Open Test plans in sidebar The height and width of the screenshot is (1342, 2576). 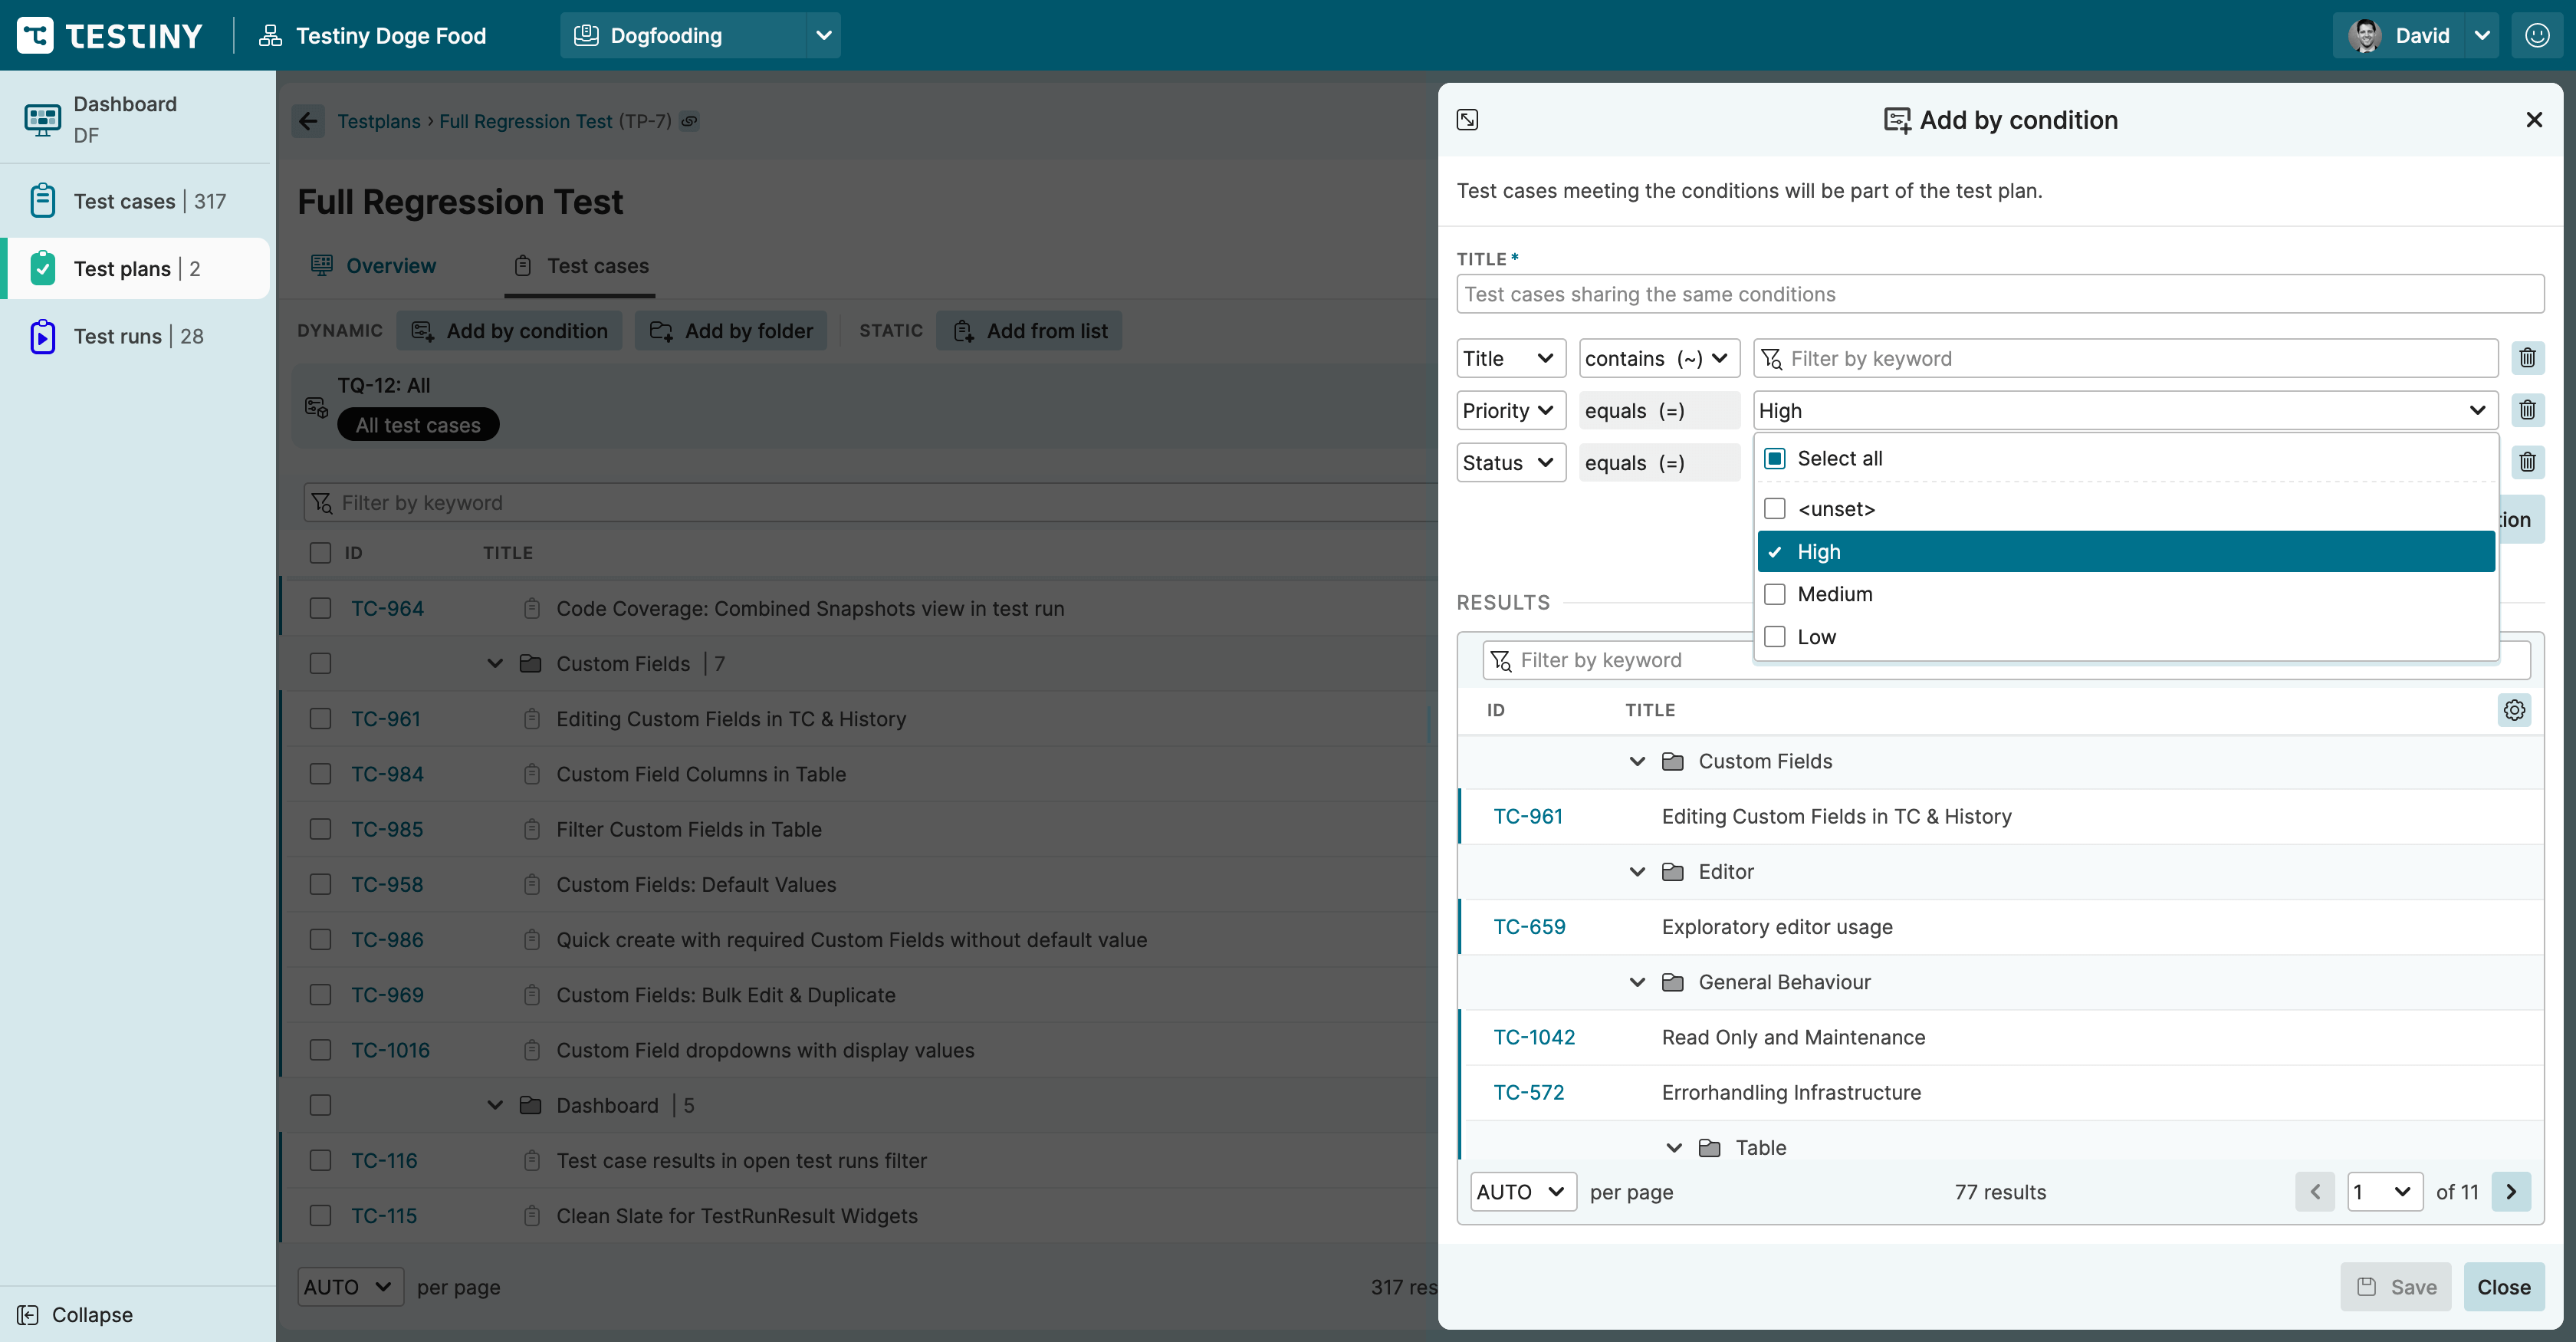pos(135,268)
